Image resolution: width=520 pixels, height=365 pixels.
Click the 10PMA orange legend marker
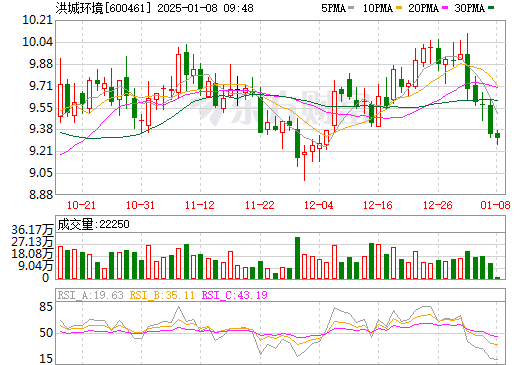[399, 8]
